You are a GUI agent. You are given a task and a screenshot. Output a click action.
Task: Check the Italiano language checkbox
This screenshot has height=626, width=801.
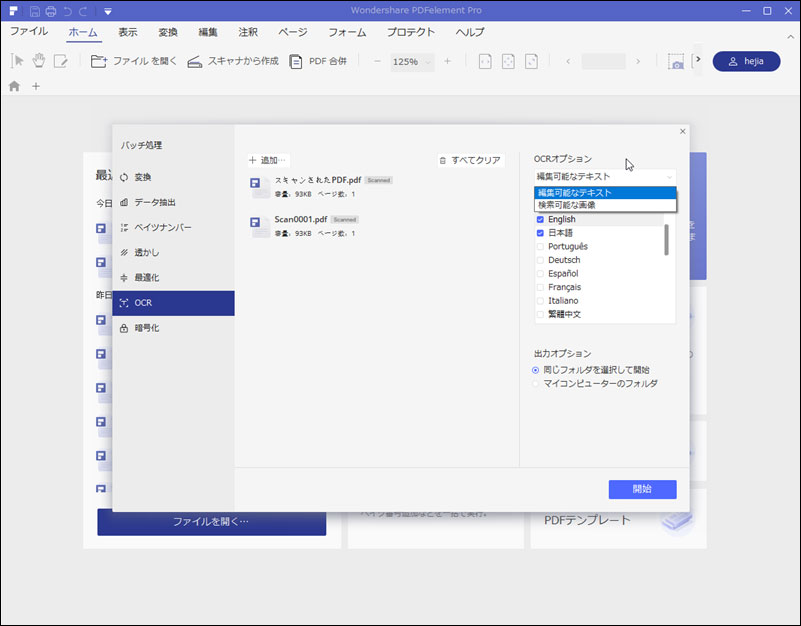tap(540, 300)
